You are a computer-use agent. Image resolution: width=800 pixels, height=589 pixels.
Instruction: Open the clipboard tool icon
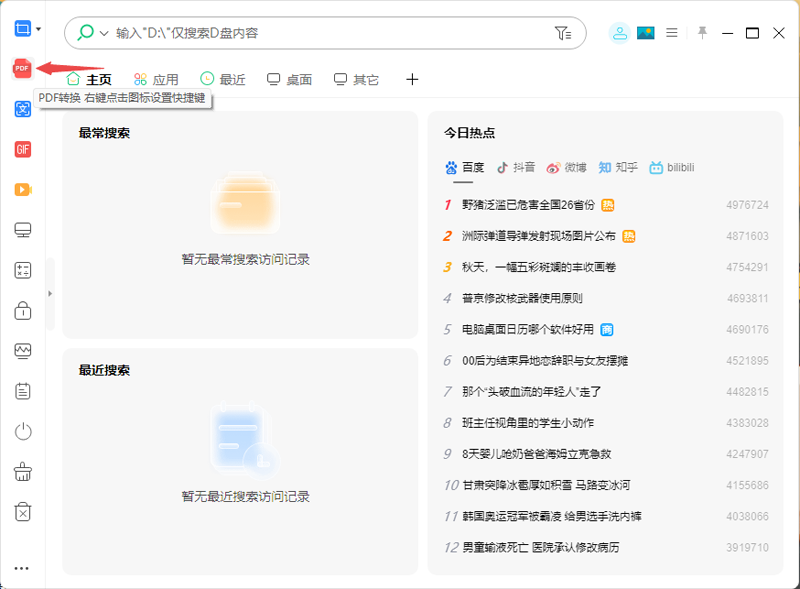(21, 390)
